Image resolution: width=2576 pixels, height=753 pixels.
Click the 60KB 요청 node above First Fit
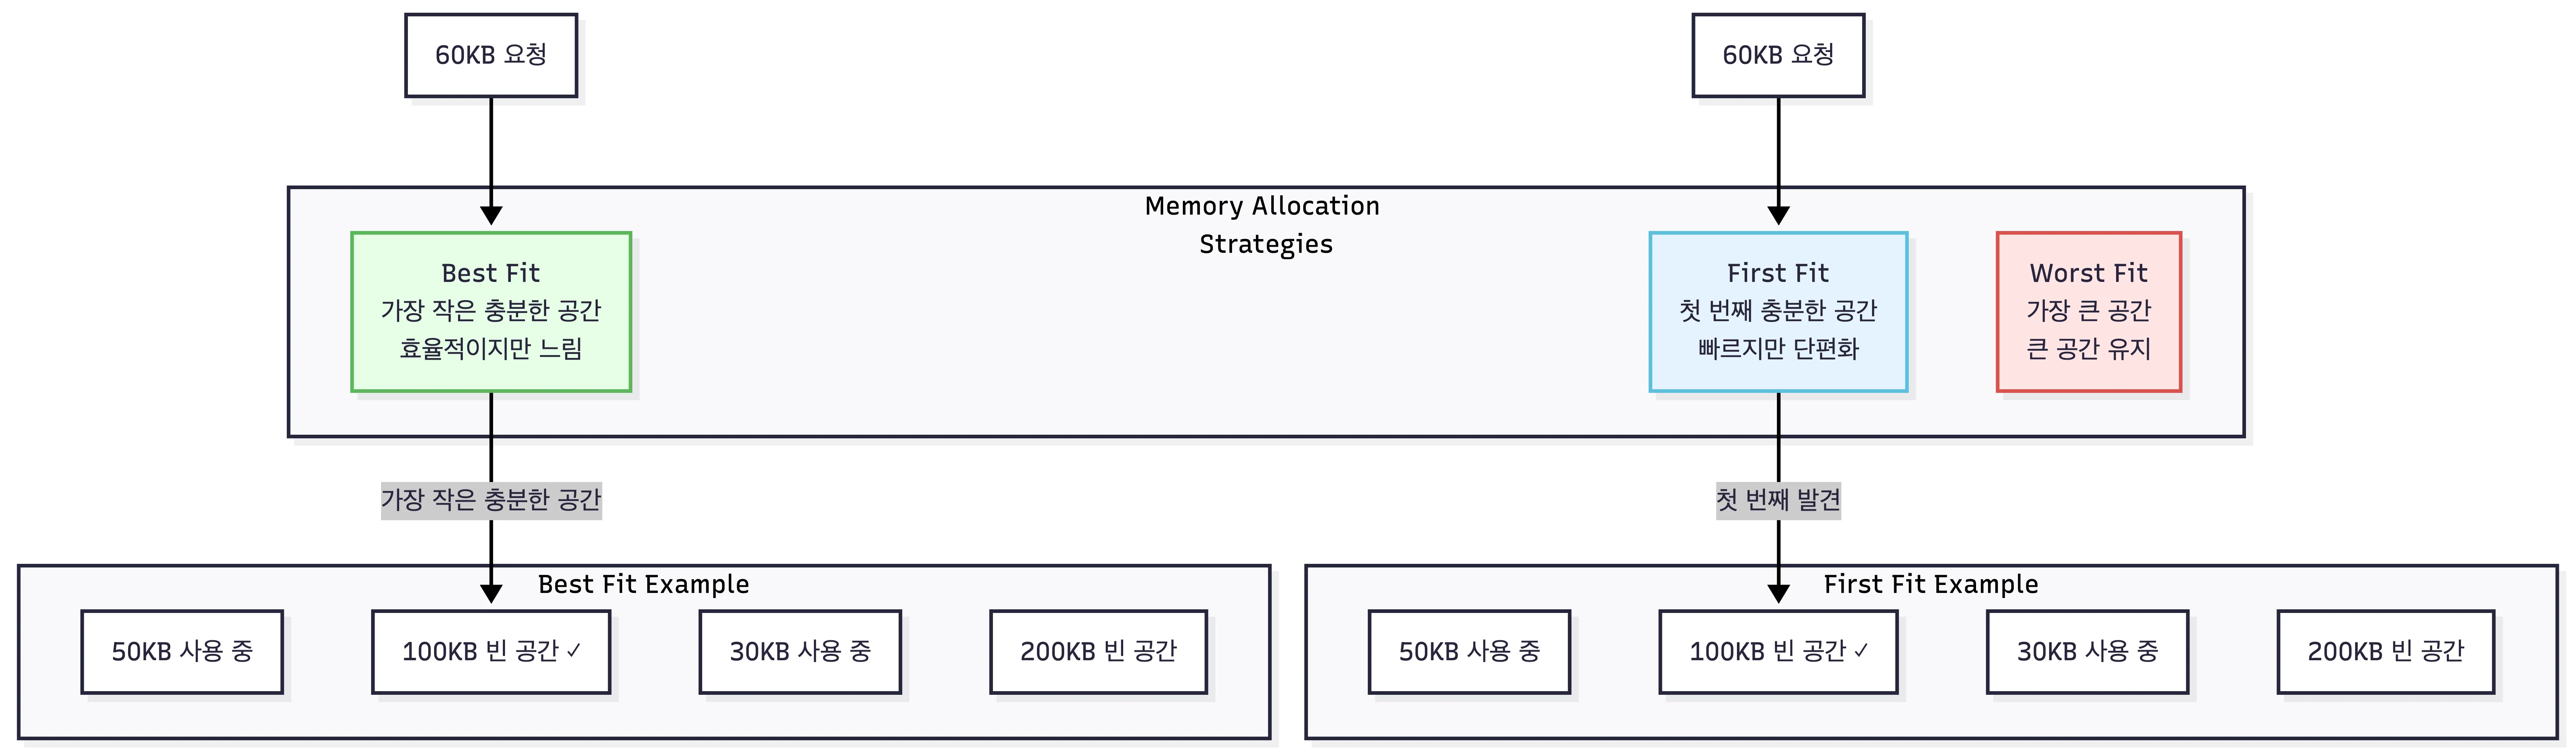point(1778,55)
